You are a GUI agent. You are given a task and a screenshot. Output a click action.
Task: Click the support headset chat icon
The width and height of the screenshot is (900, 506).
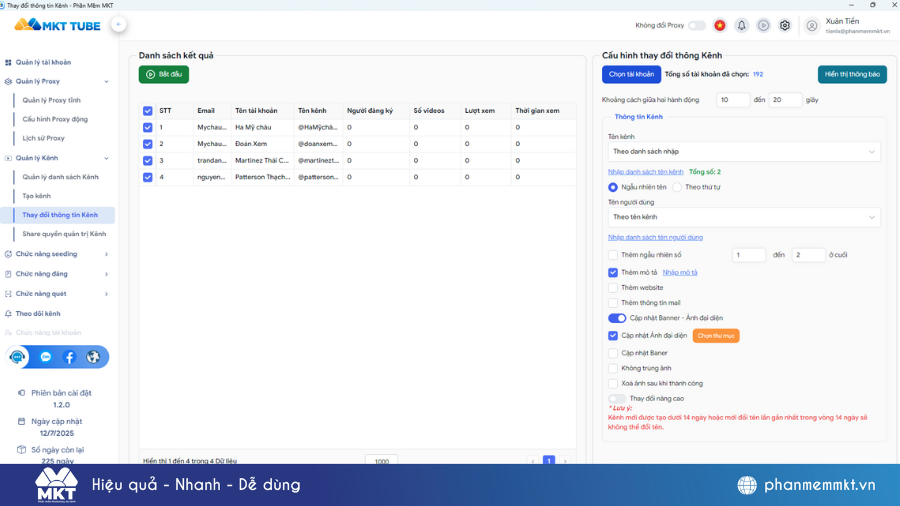click(18, 357)
